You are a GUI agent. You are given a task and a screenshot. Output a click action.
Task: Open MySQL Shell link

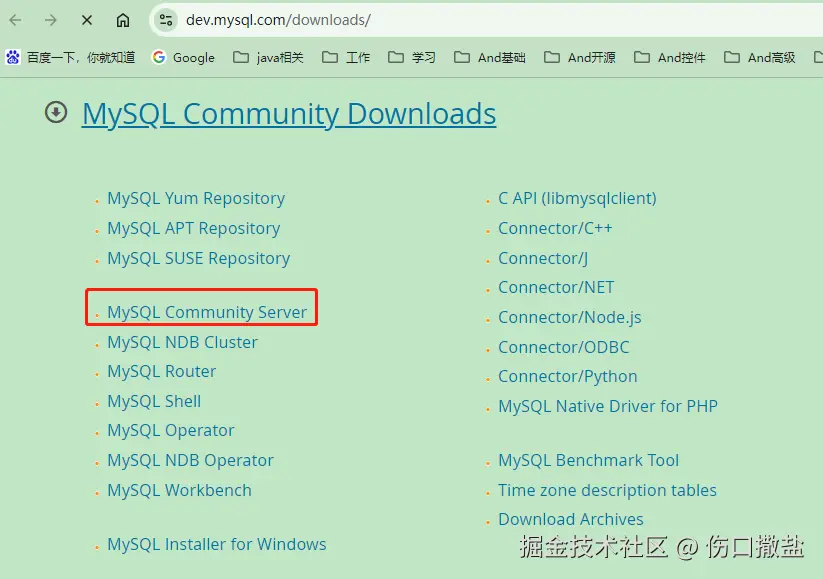pyautogui.click(x=154, y=402)
